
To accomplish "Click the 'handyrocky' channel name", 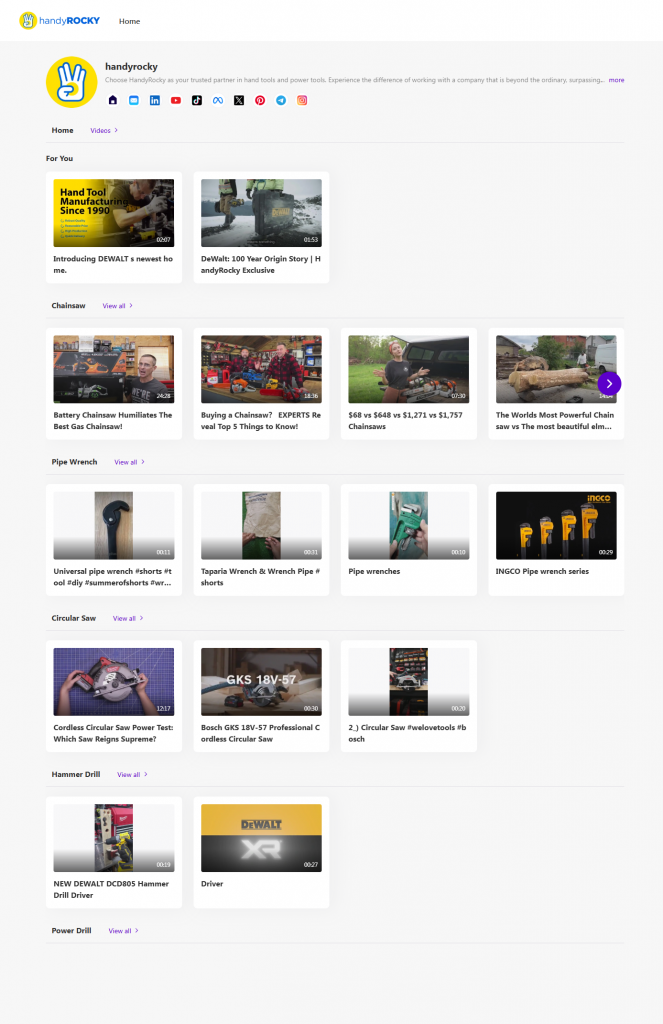I will pos(131,67).
